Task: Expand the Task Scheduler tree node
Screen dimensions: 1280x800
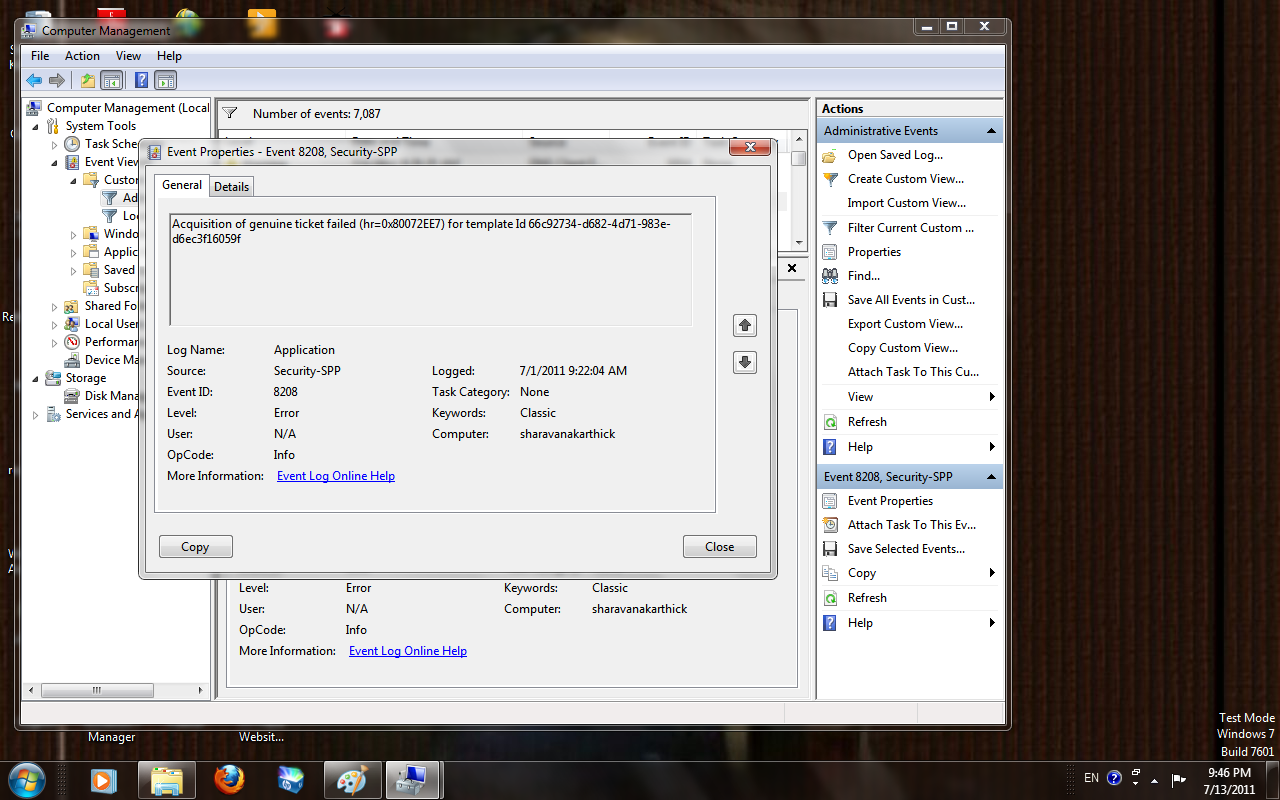Action: (x=55, y=145)
